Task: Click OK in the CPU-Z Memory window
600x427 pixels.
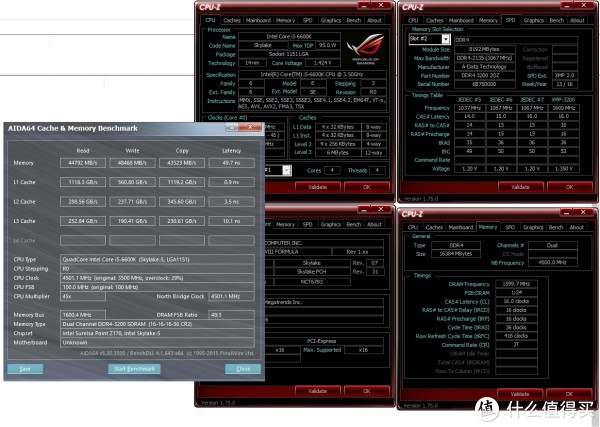Action: point(569,394)
